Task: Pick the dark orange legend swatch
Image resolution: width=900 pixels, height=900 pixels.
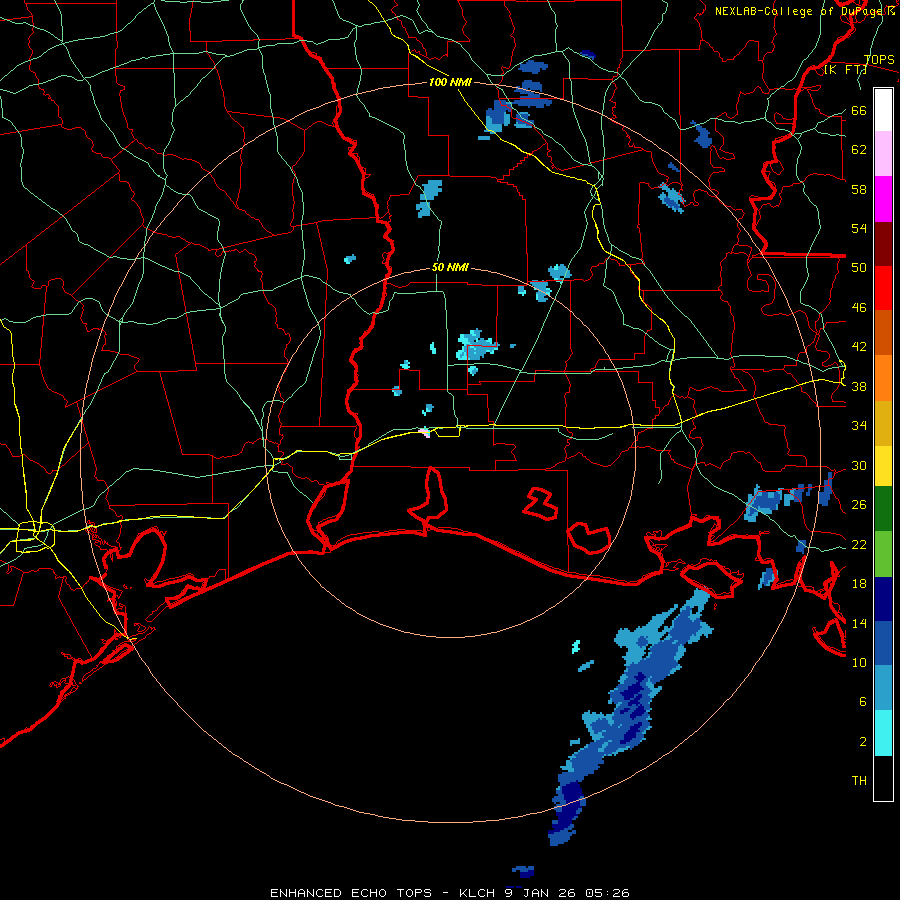Action: (x=883, y=332)
